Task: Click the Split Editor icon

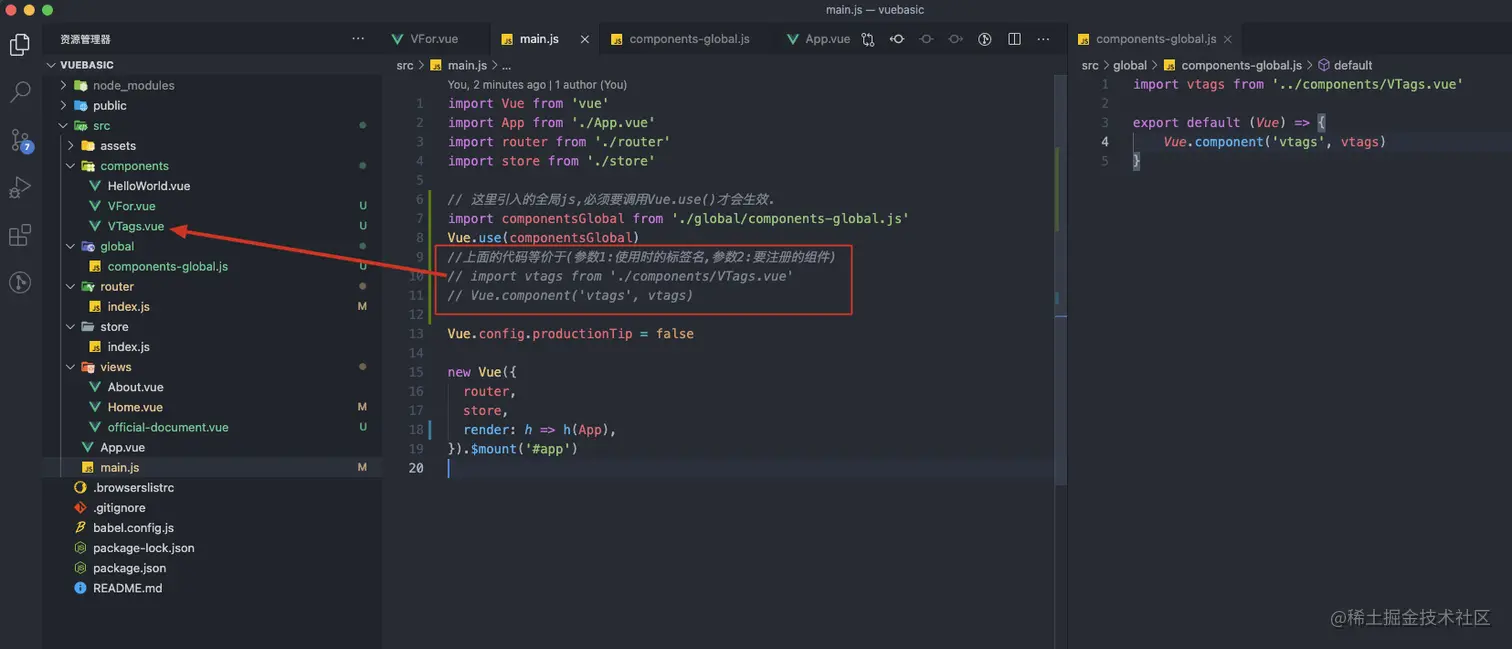Action: (1014, 39)
